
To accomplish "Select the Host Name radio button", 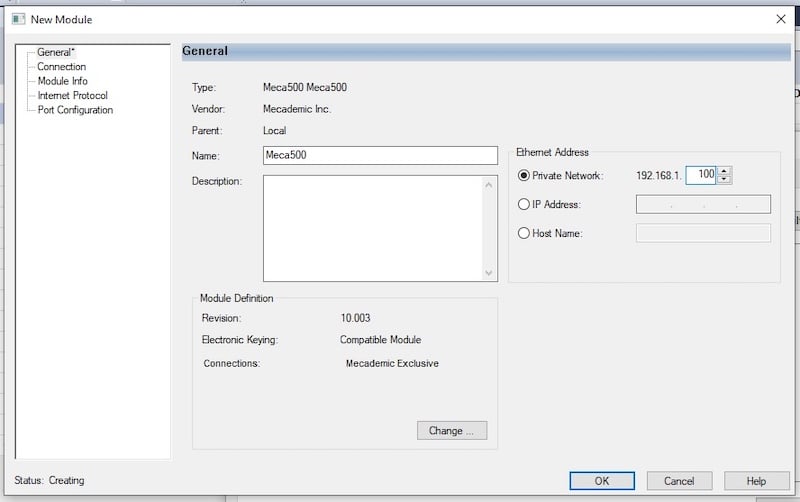I will [523, 233].
